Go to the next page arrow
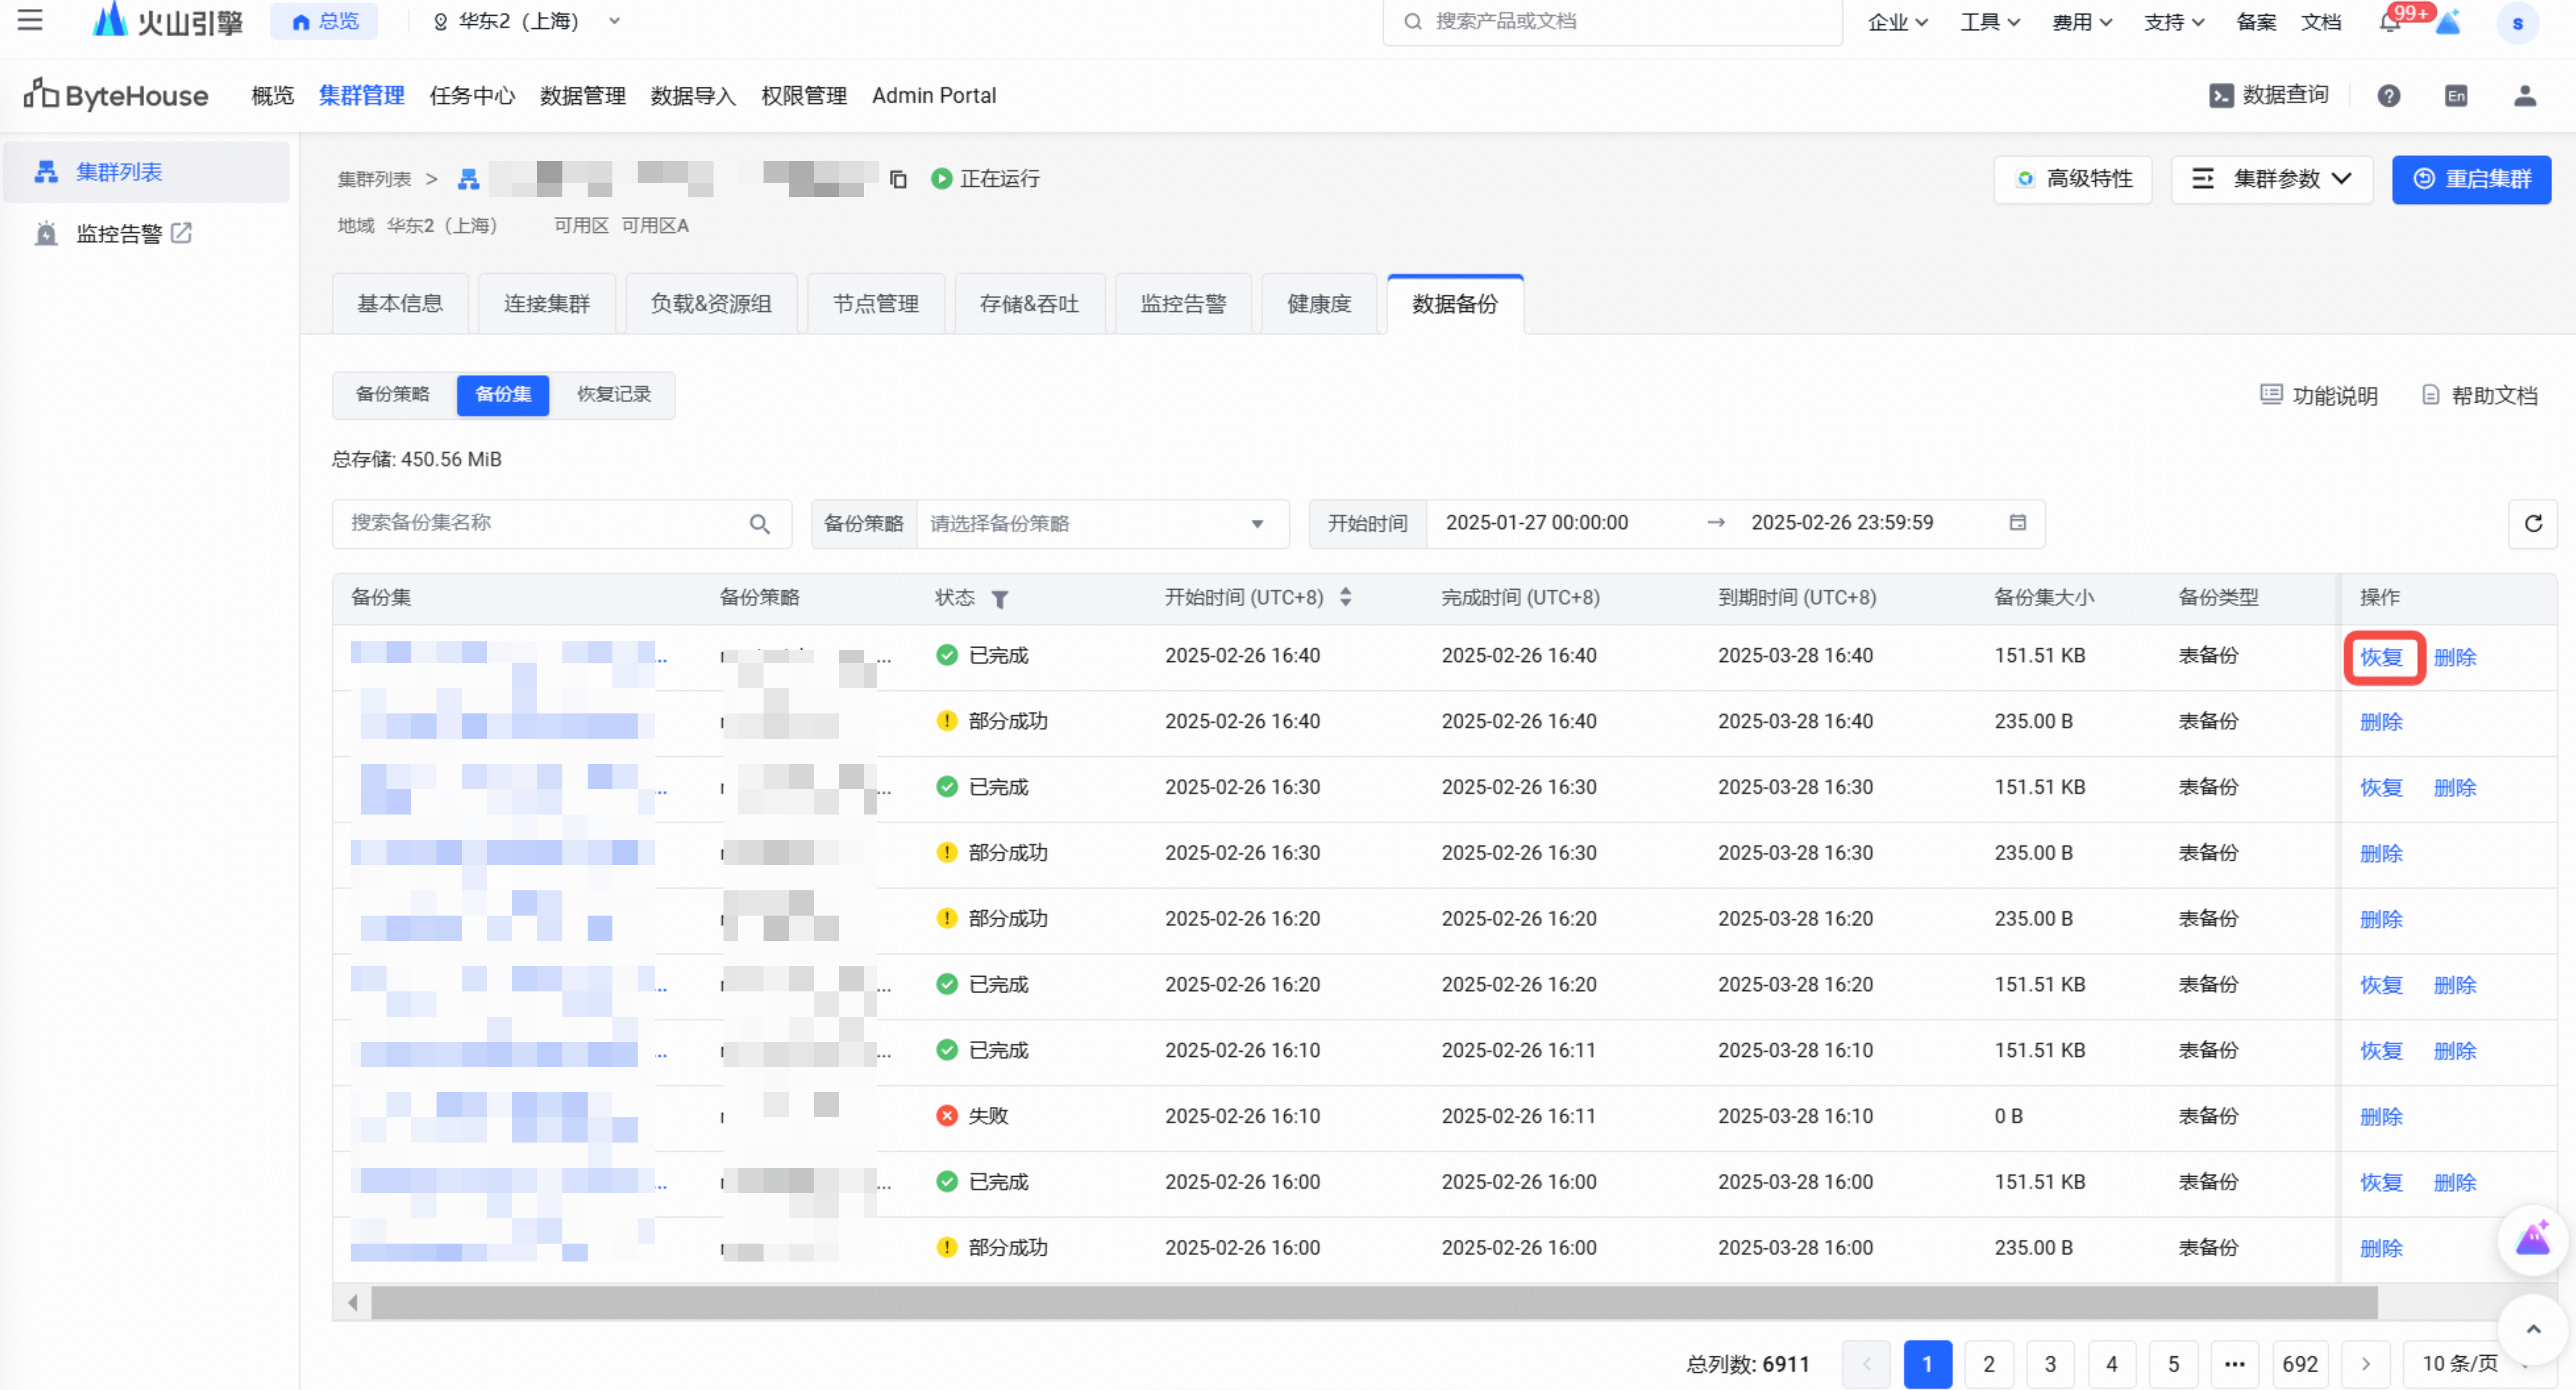Image resolution: width=2576 pixels, height=1390 pixels. 2365,1363
